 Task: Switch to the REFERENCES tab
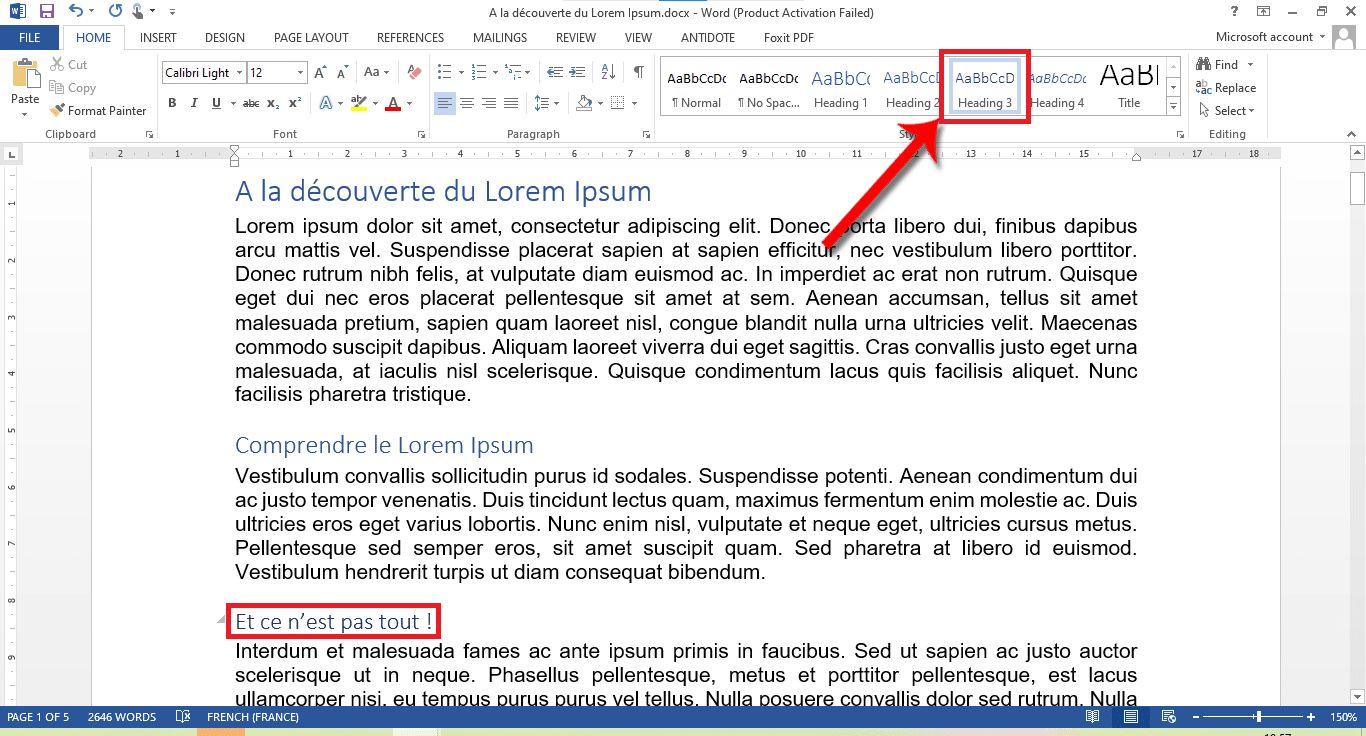click(410, 38)
